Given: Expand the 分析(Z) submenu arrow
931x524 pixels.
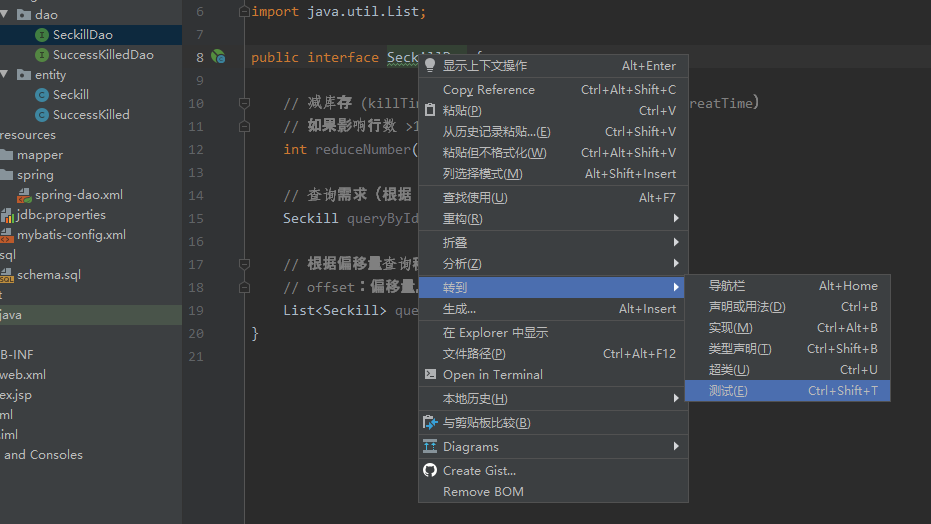Looking at the screenshot, I should tap(676, 263).
